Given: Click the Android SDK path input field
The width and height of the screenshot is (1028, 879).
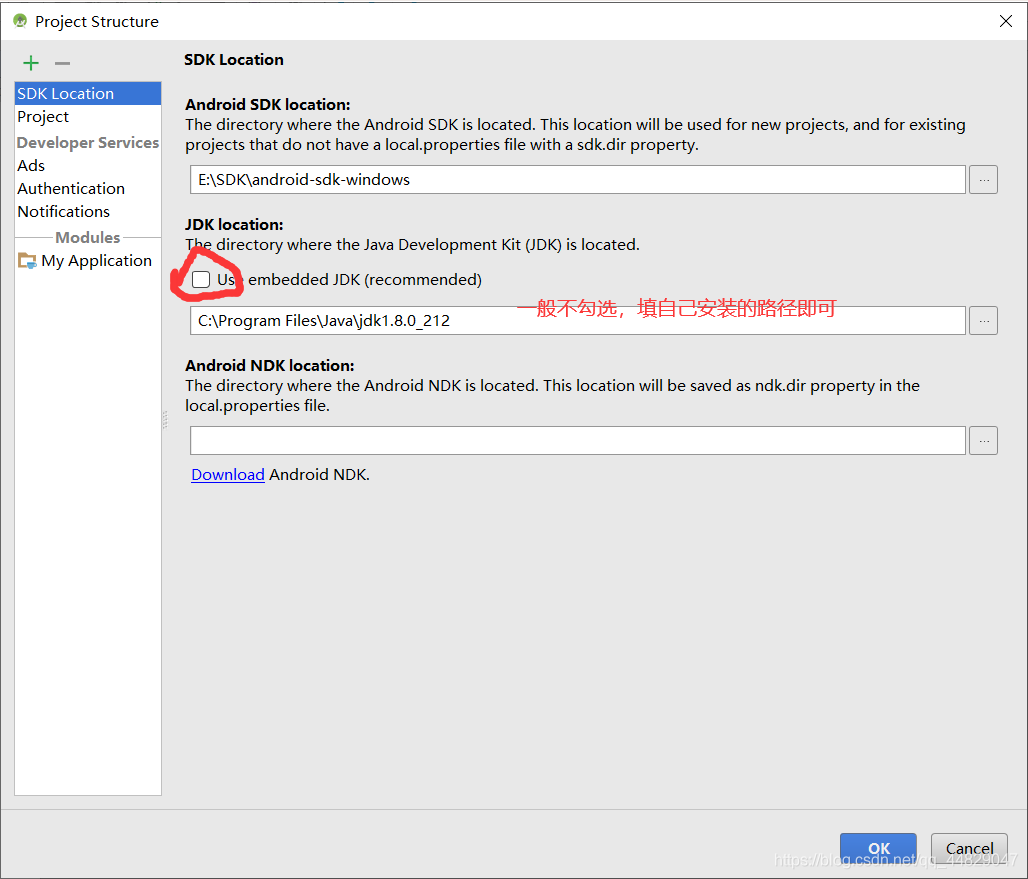Looking at the screenshot, I should 578,180.
